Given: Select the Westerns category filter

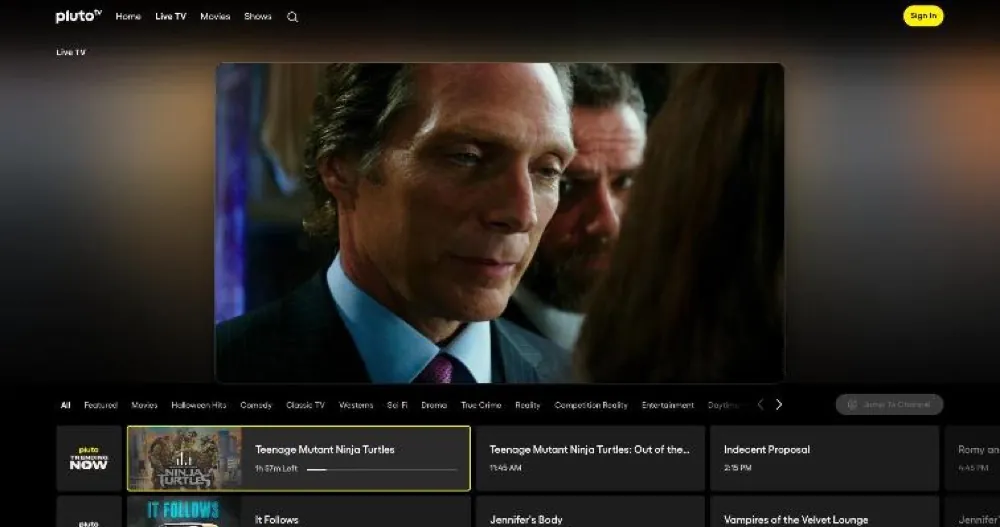Looking at the screenshot, I should (x=356, y=405).
